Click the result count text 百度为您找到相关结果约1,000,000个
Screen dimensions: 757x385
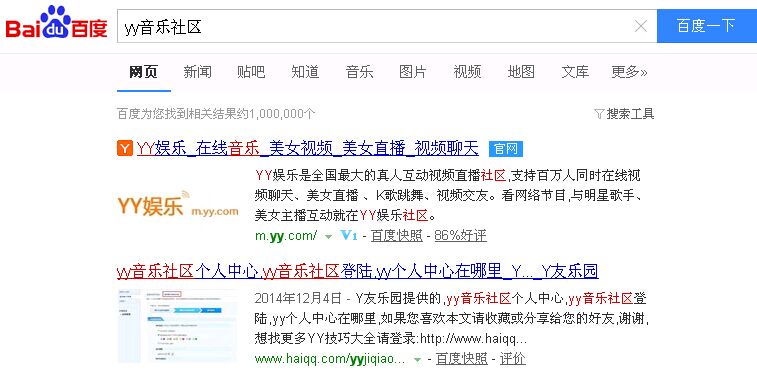tap(216, 114)
